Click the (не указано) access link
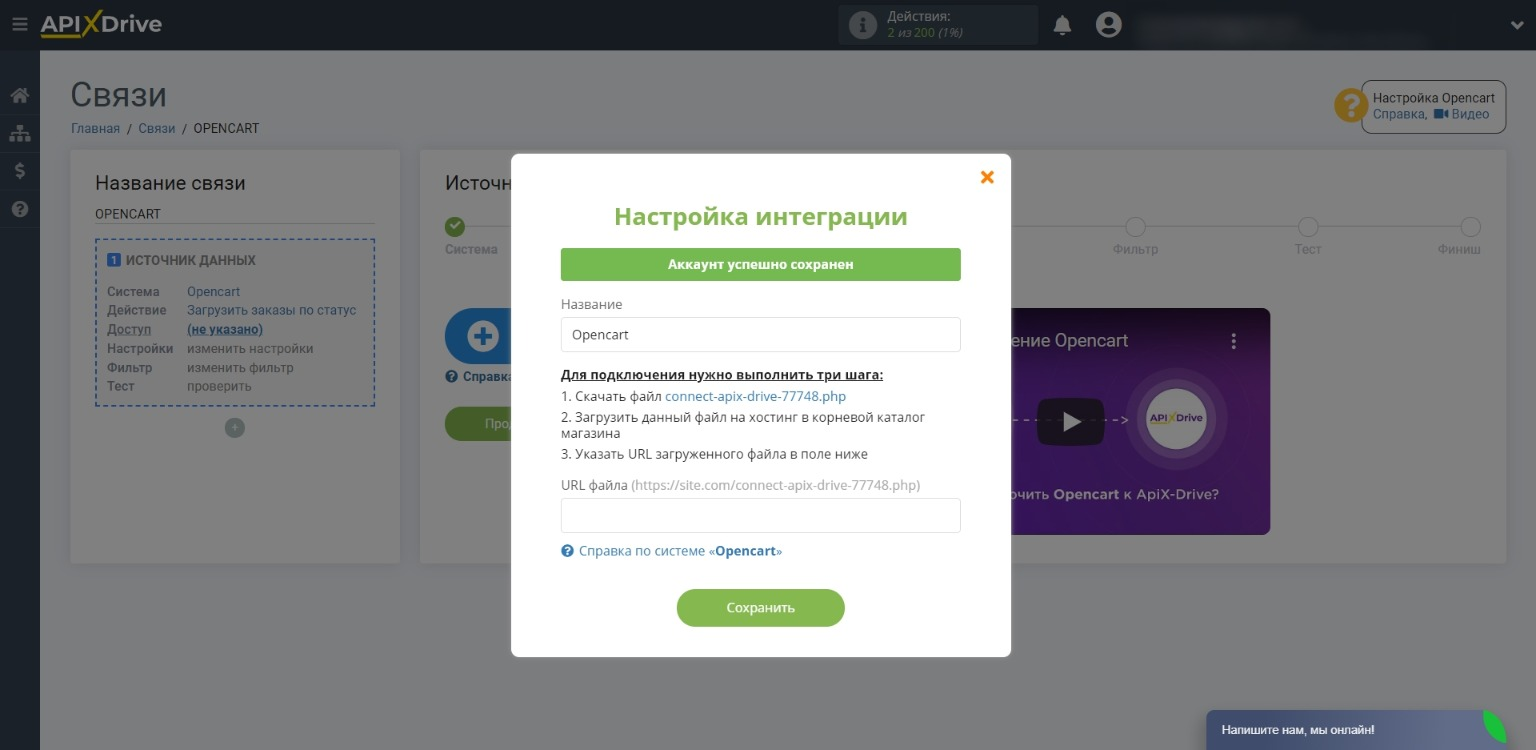The height and width of the screenshot is (750, 1536). pos(225,329)
